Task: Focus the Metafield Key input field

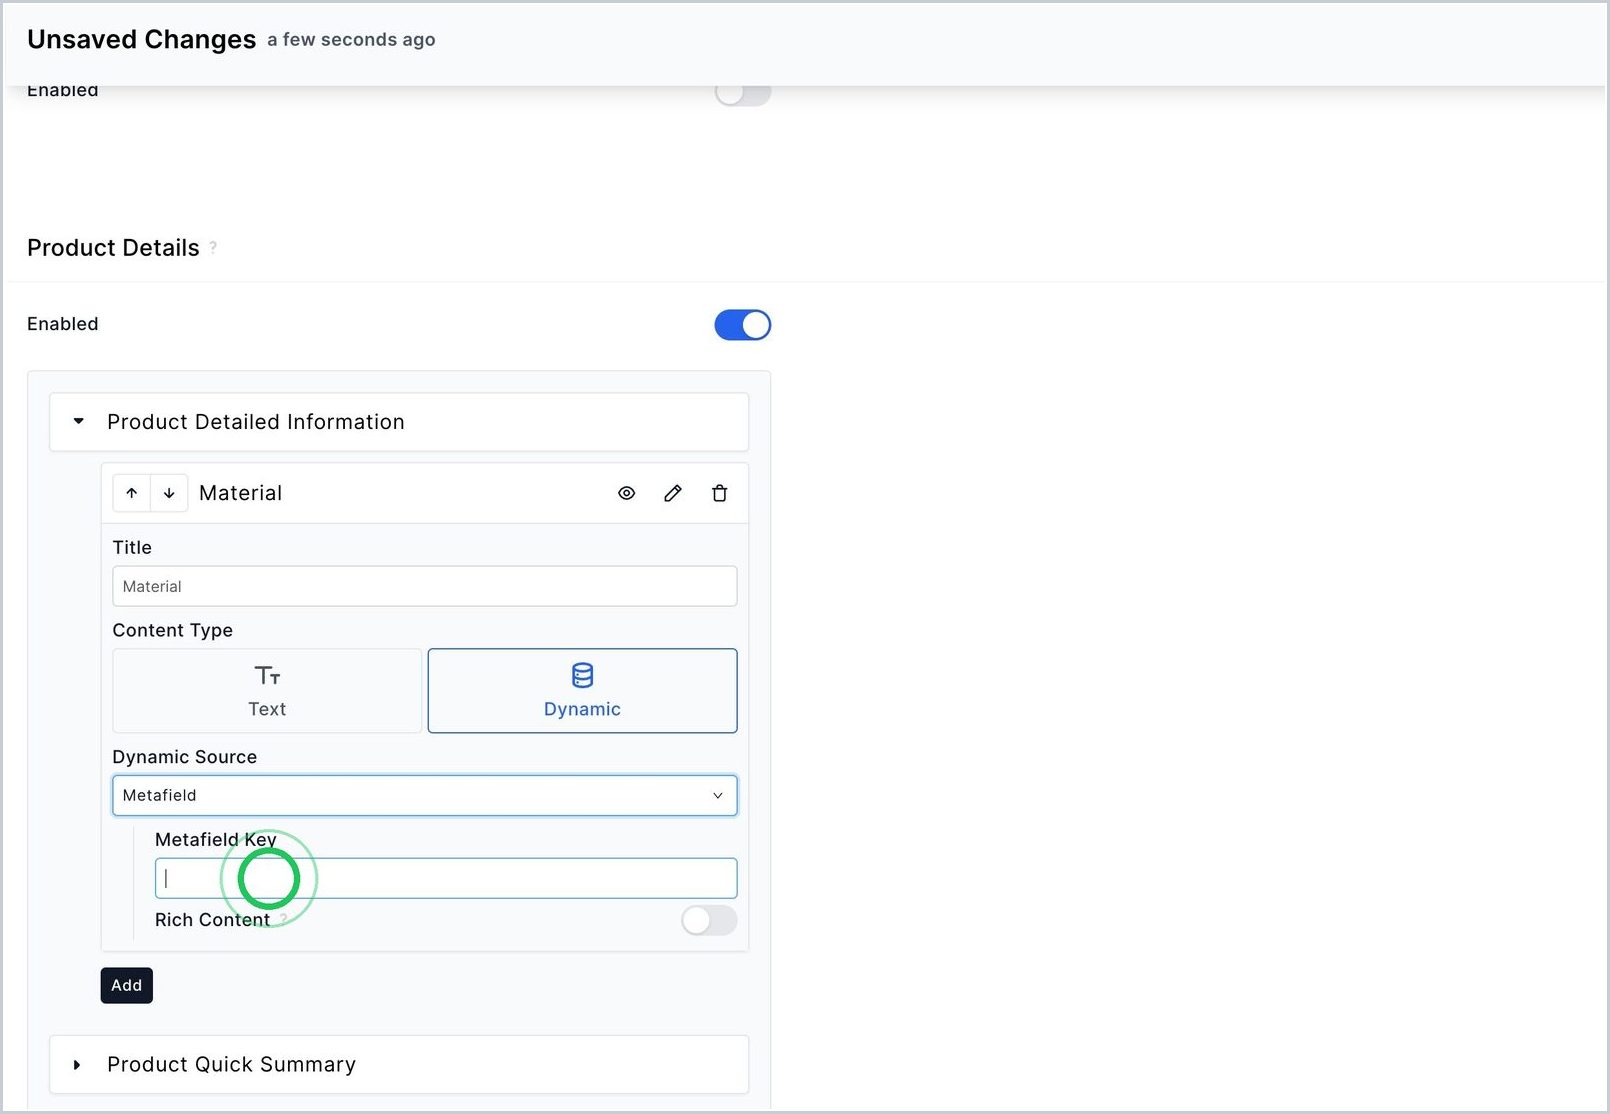Action: [446, 878]
